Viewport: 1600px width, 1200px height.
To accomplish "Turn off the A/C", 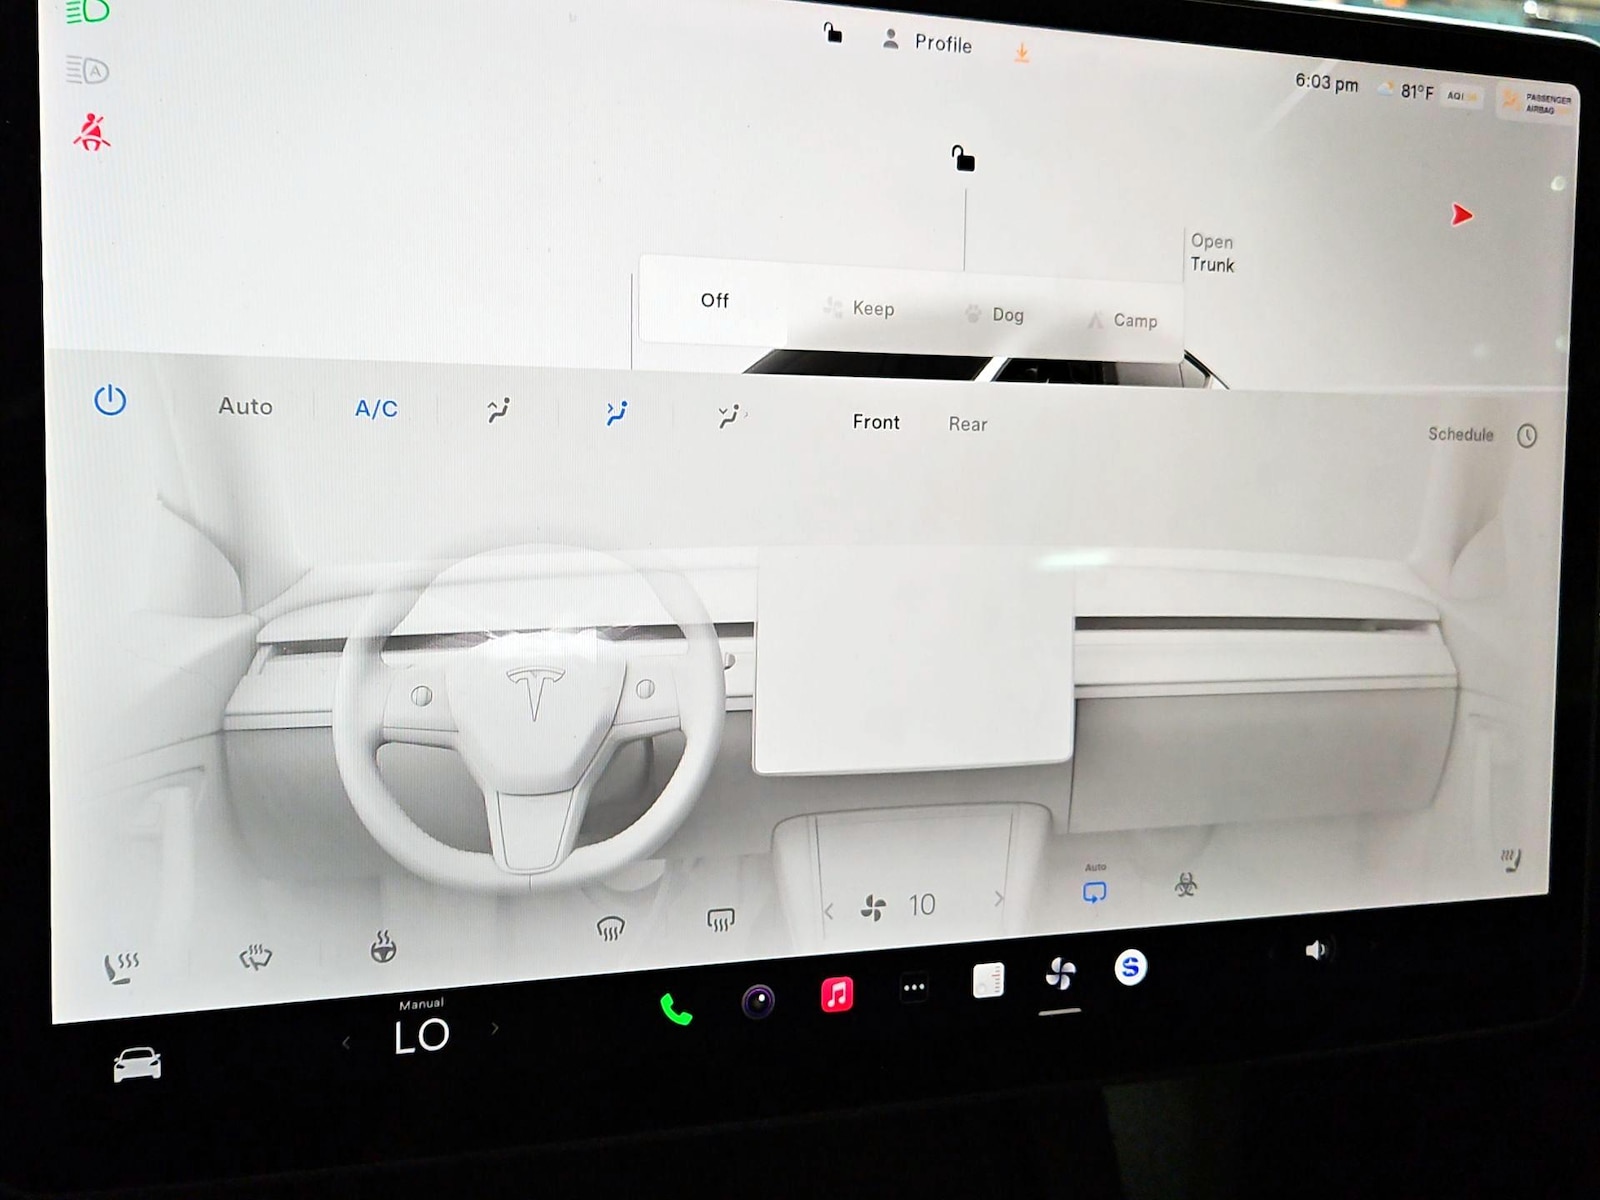I will [x=376, y=408].
